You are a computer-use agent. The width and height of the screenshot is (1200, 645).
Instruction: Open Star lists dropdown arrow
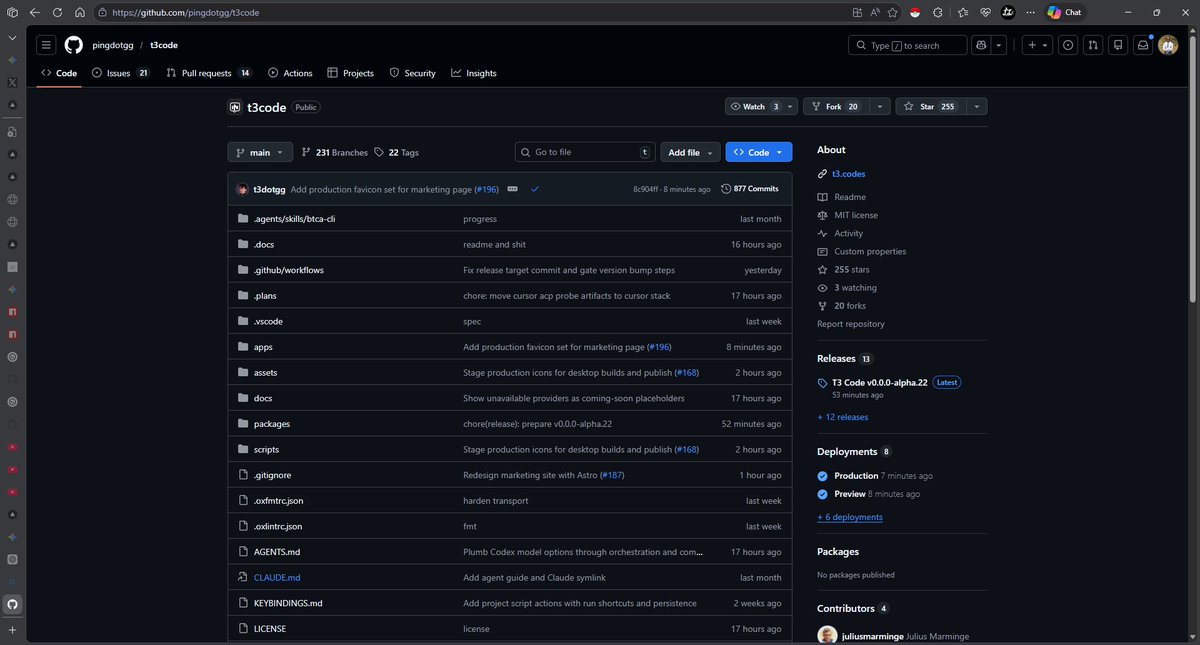coord(978,106)
